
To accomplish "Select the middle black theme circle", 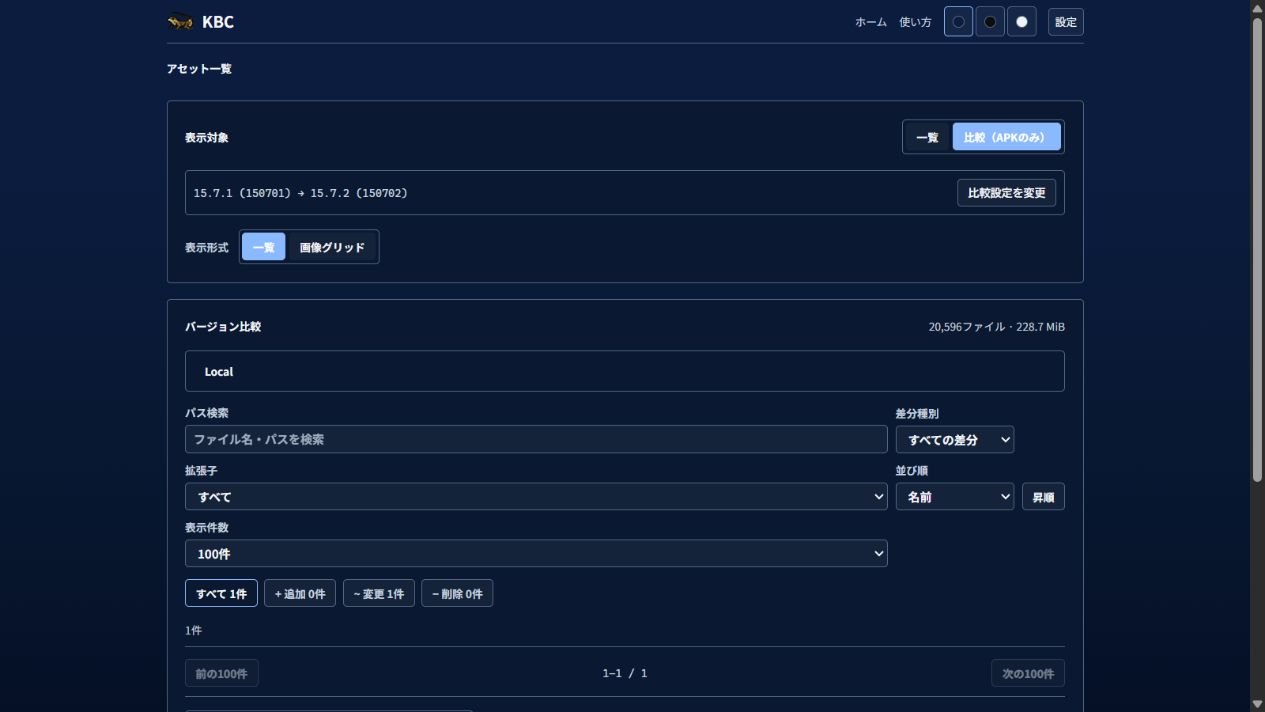I will click(990, 22).
